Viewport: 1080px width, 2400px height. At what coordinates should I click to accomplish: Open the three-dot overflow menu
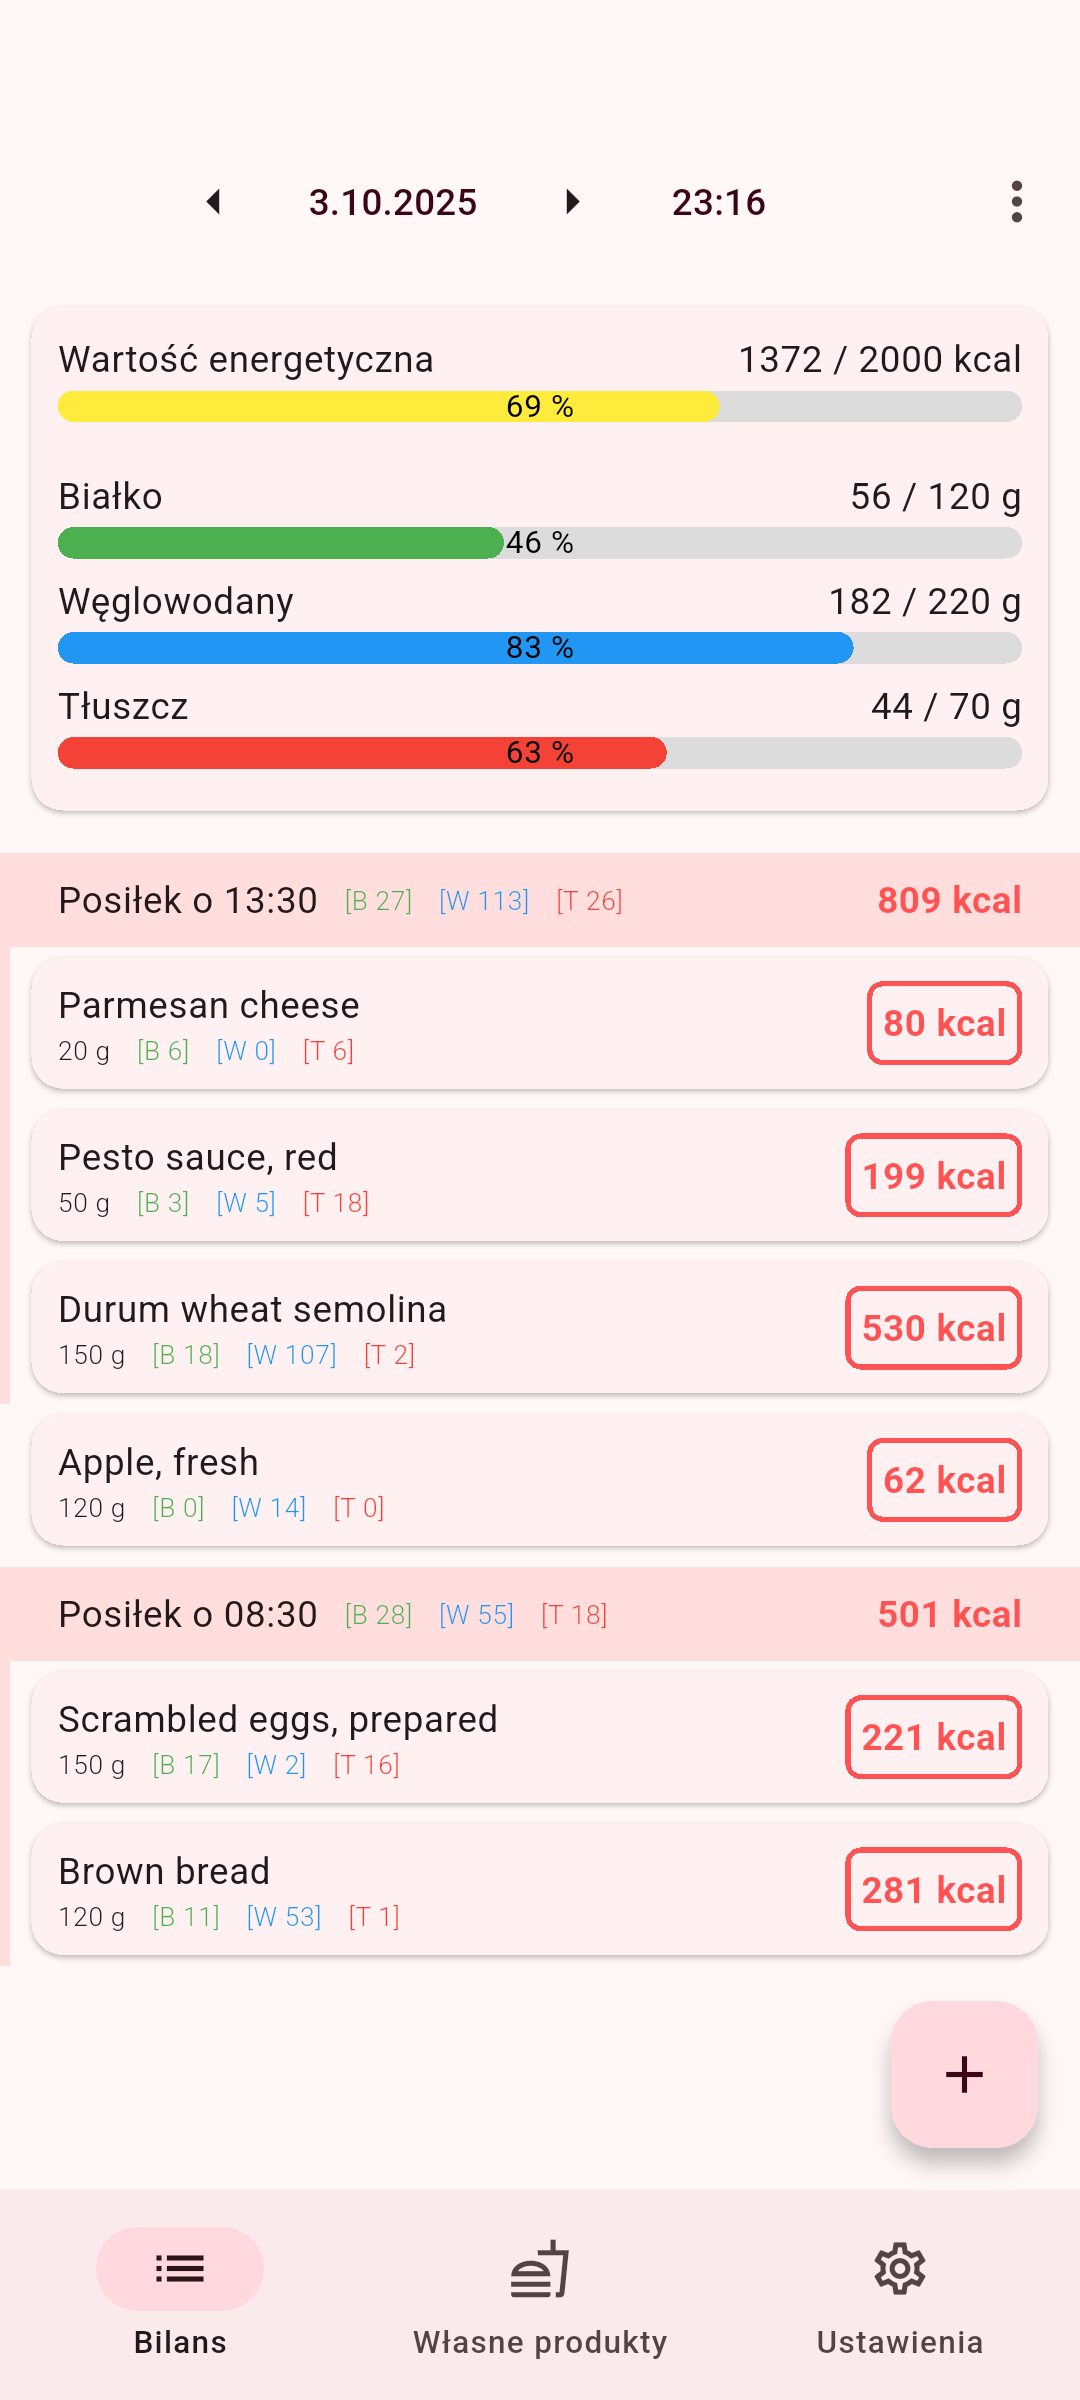pyautogui.click(x=1016, y=202)
